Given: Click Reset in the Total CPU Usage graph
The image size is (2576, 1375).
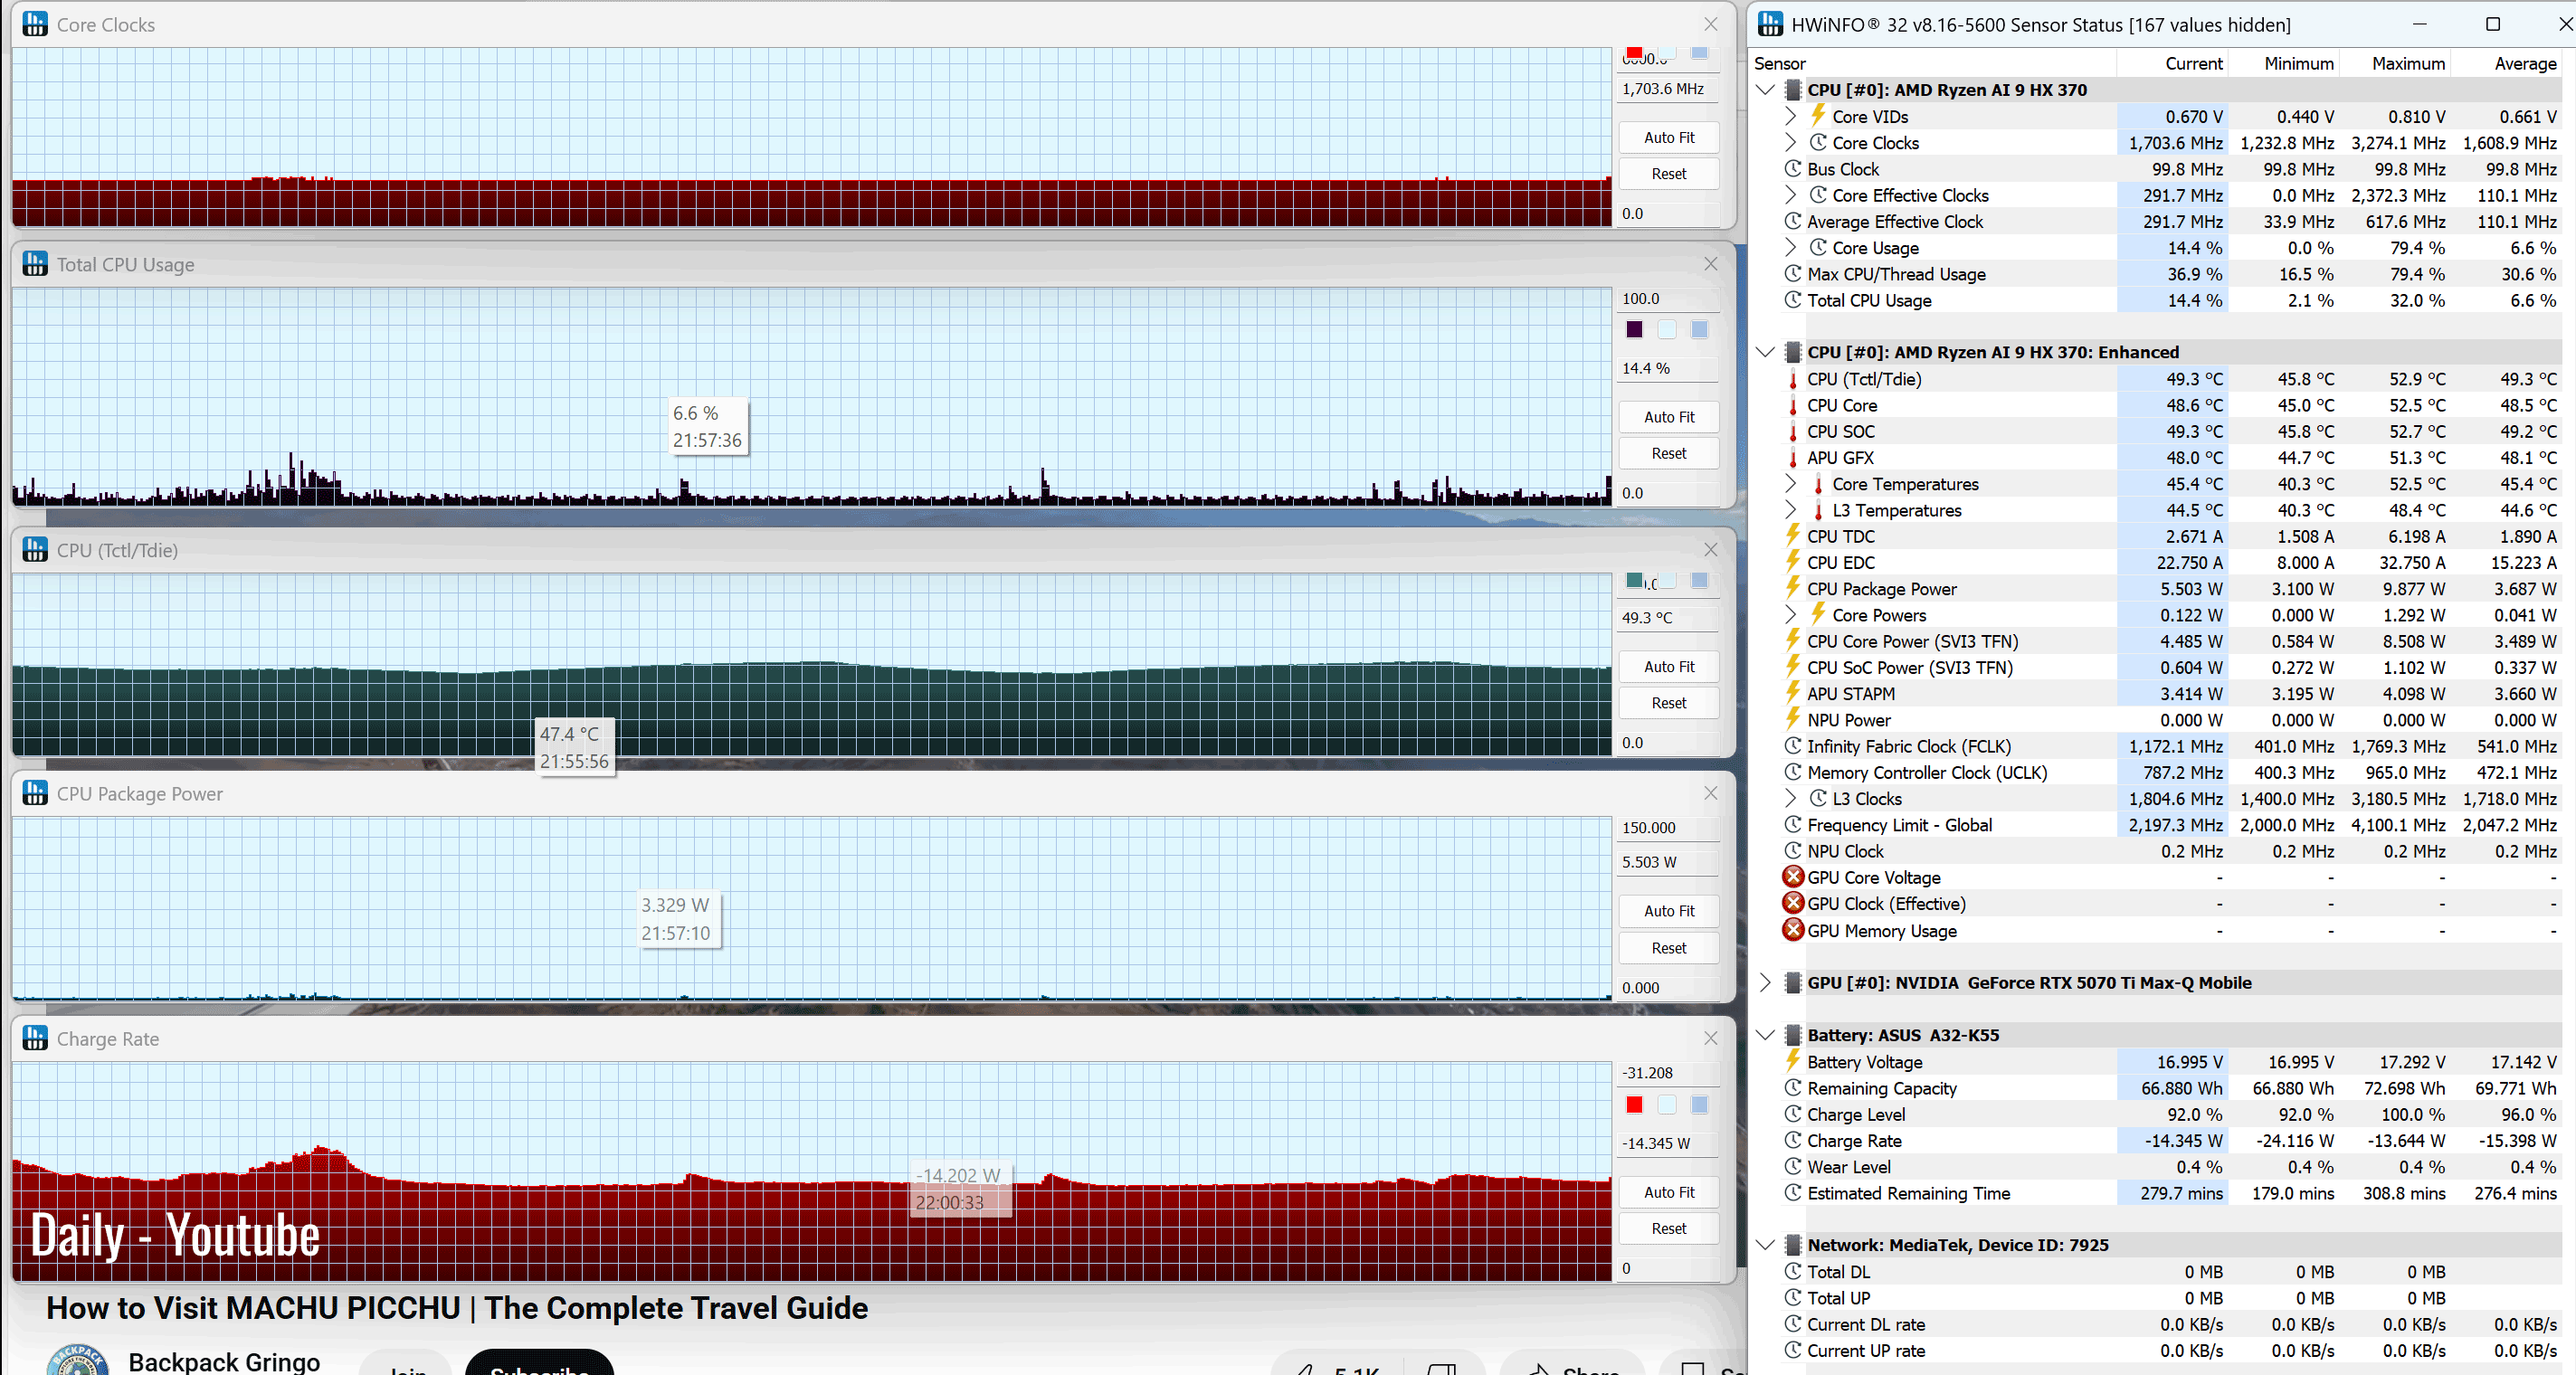Looking at the screenshot, I should [x=1668, y=453].
